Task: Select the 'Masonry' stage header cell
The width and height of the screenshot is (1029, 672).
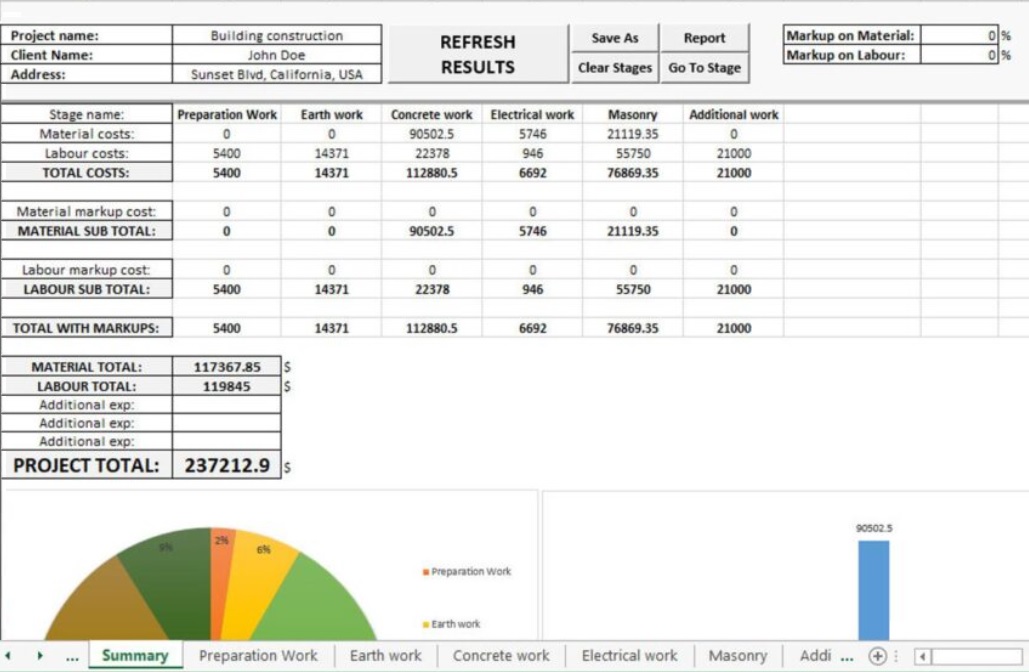Action: (633, 114)
